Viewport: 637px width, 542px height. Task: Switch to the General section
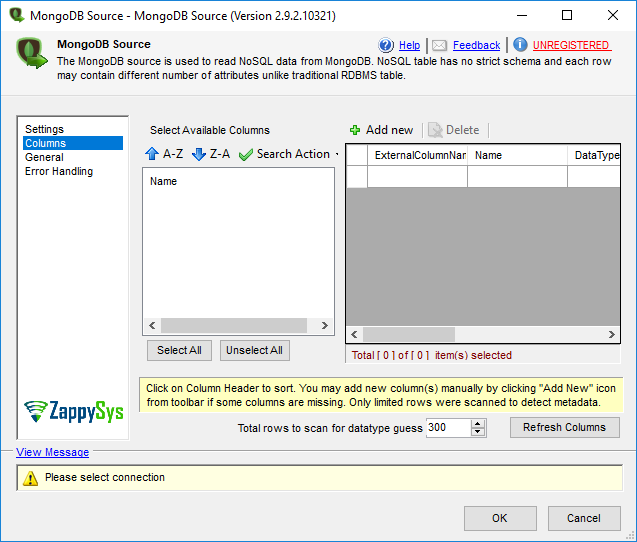click(44, 157)
